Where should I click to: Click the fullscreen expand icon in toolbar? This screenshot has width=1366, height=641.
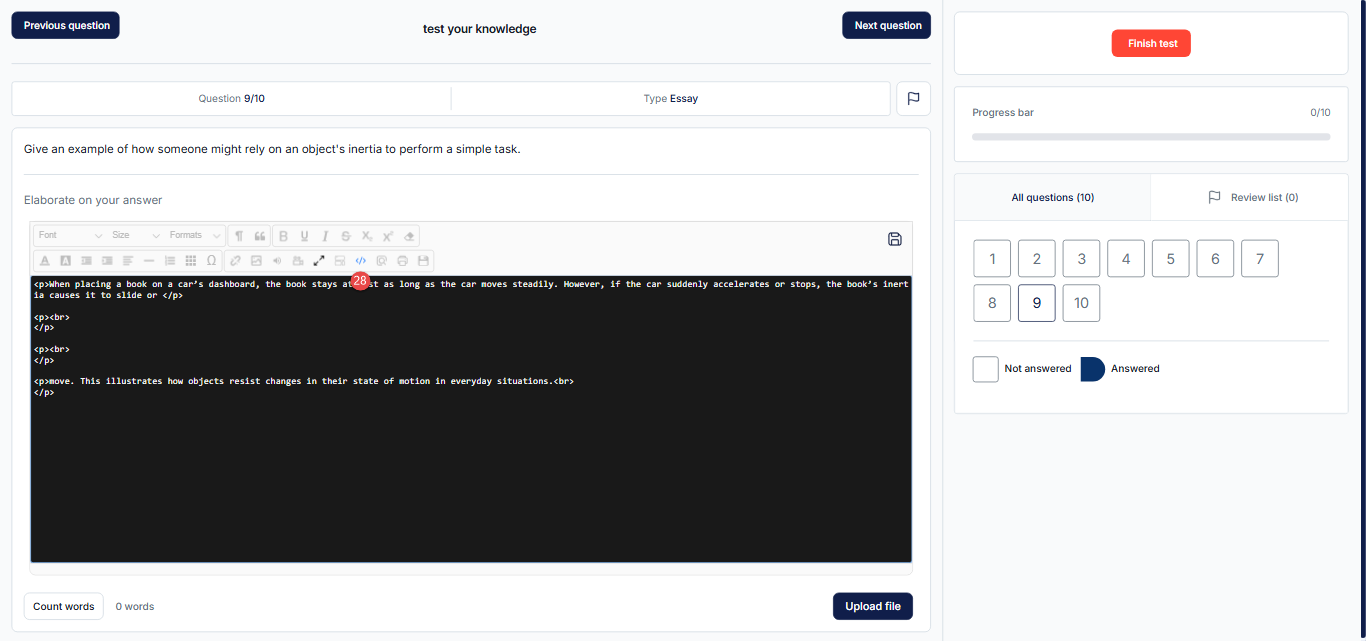point(319,261)
